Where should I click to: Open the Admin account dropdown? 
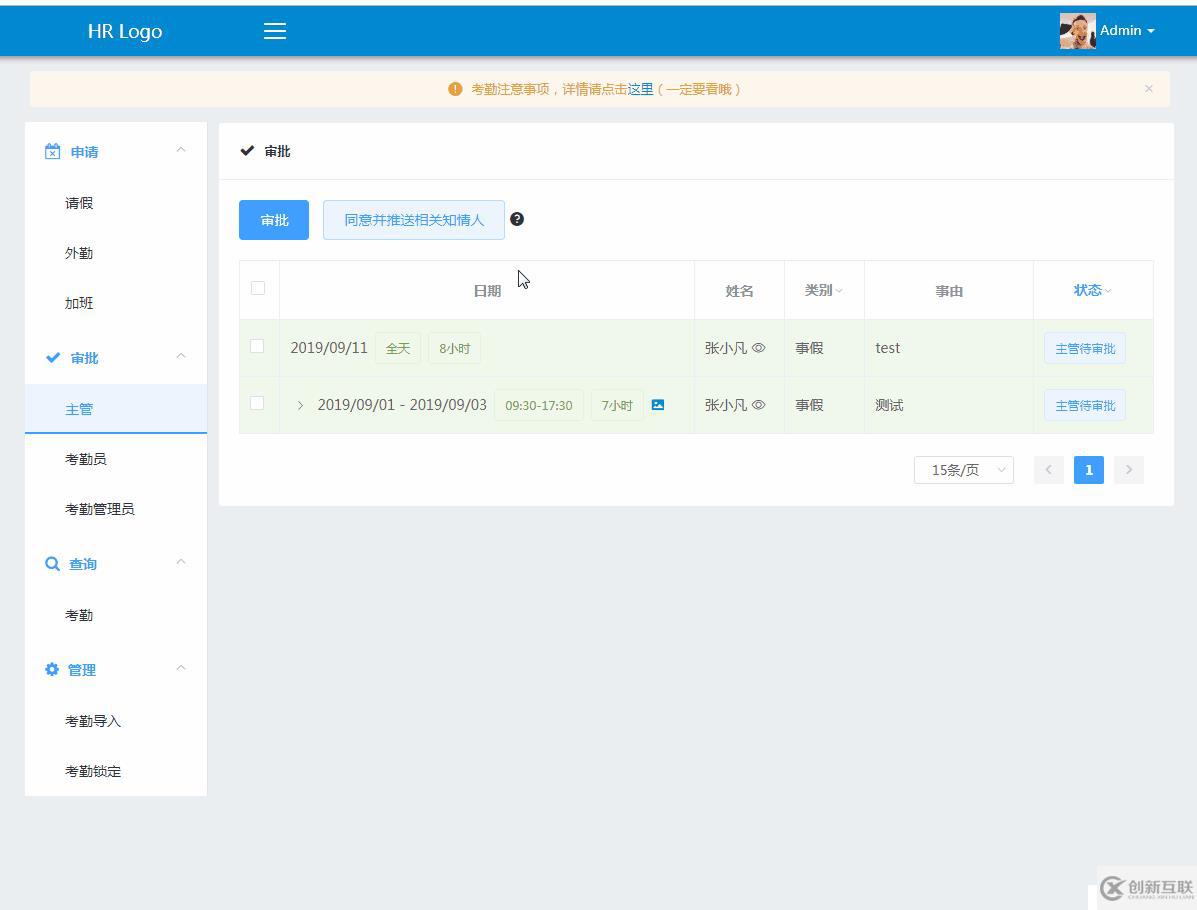pos(1121,30)
